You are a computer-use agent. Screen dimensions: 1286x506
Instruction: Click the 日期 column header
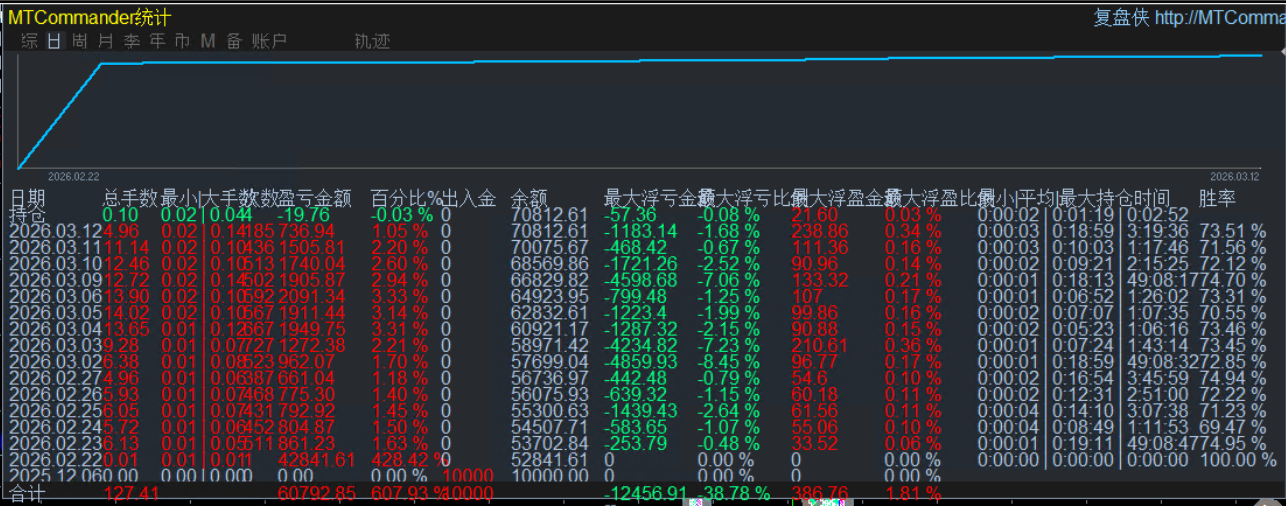pyautogui.click(x=28, y=198)
